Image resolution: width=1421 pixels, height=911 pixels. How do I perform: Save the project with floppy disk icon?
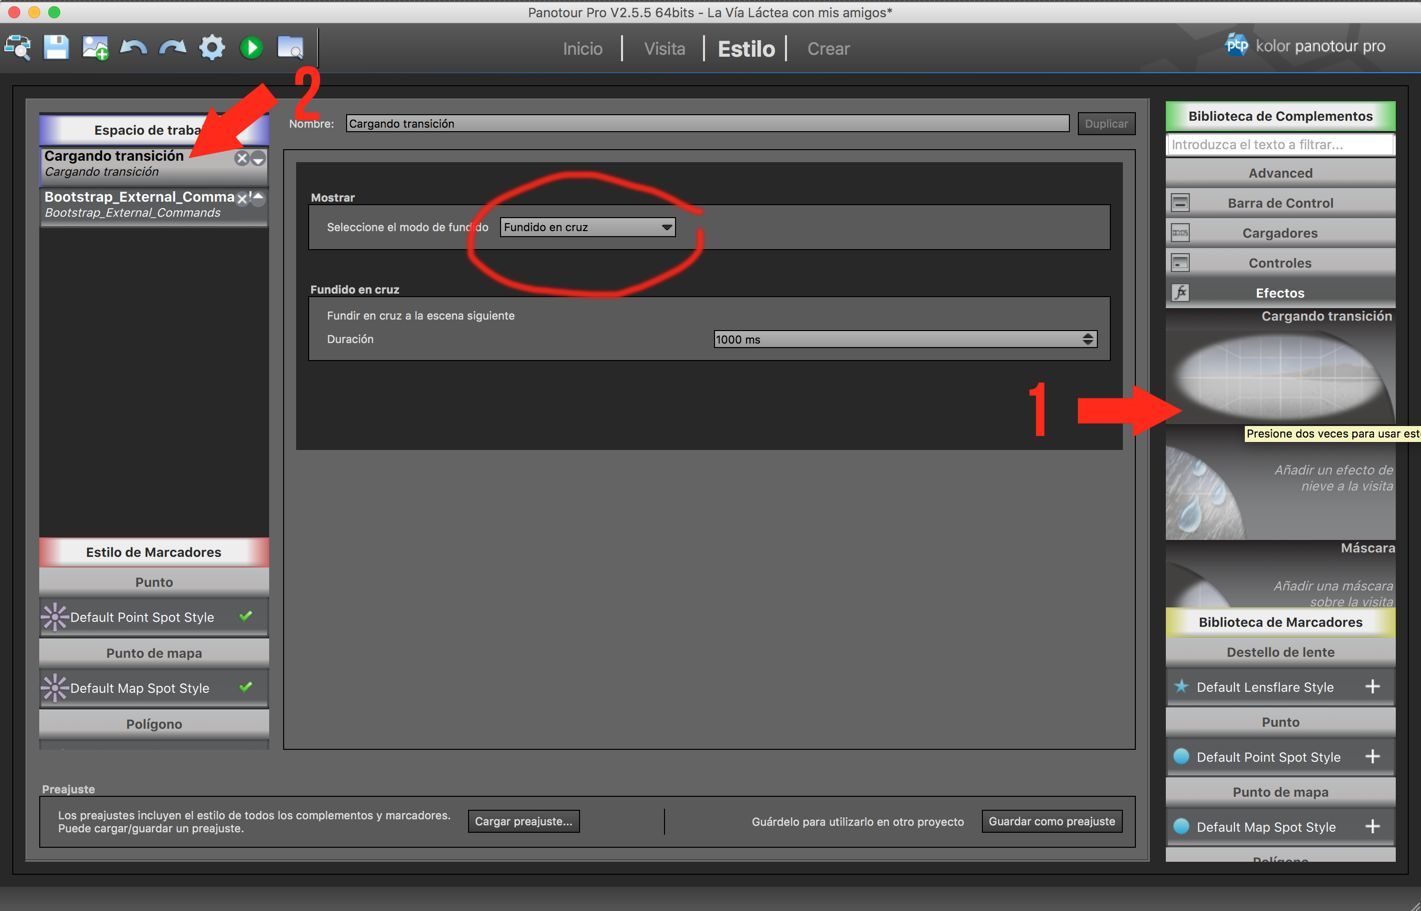pyautogui.click(x=56, y=47)
